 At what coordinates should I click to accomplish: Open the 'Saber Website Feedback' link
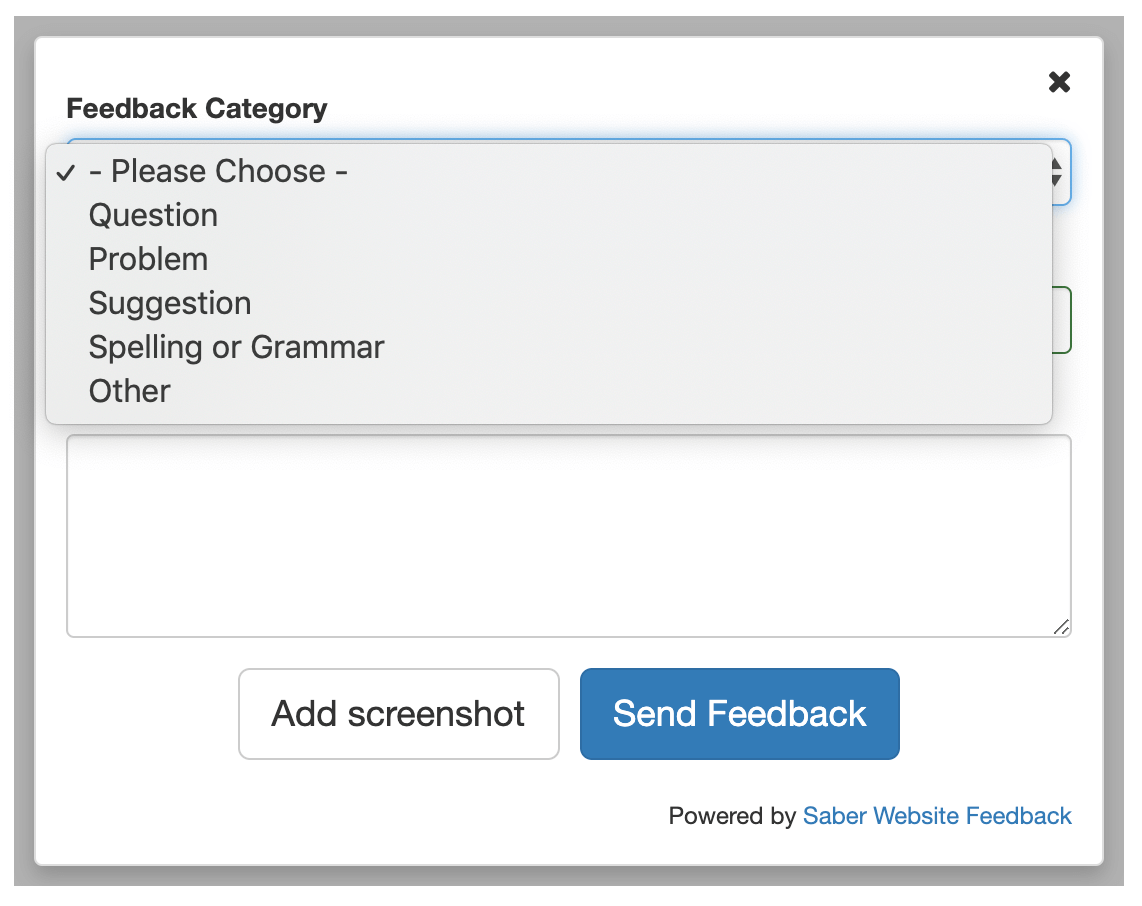point(936,816)
